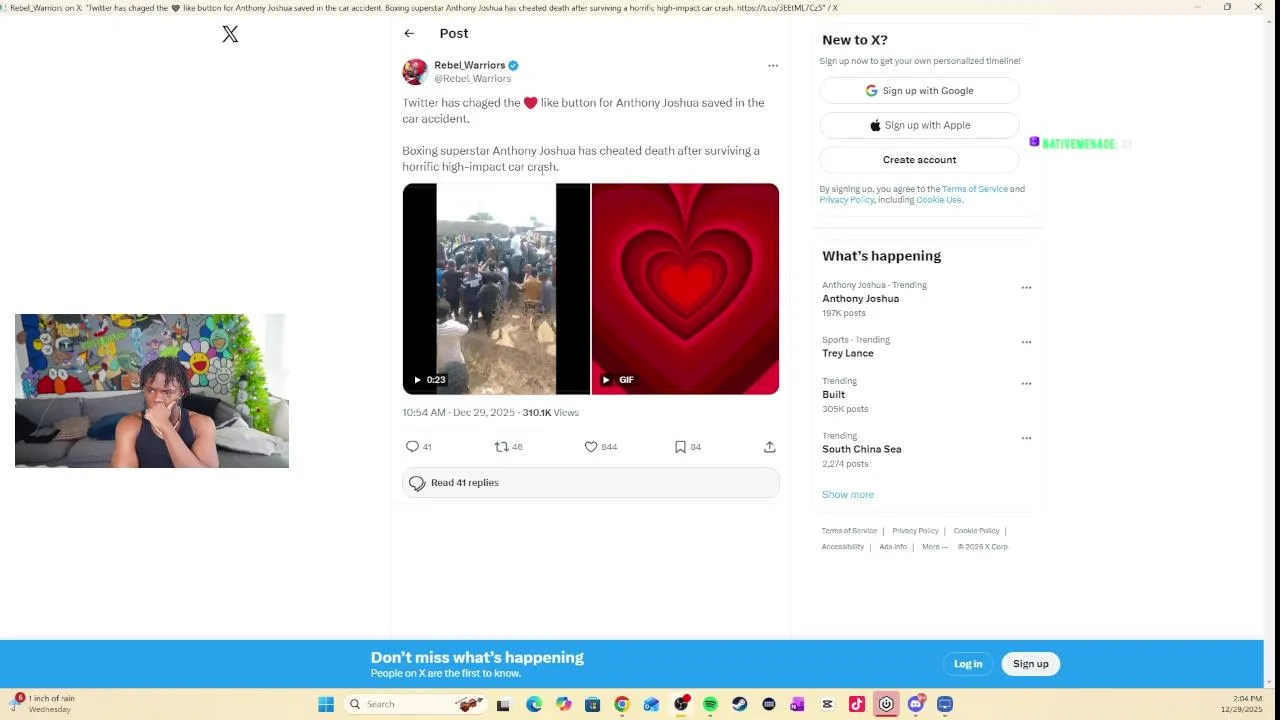
Task: Click Rebel_Warriors display name
Action: [x=470, y=65]
